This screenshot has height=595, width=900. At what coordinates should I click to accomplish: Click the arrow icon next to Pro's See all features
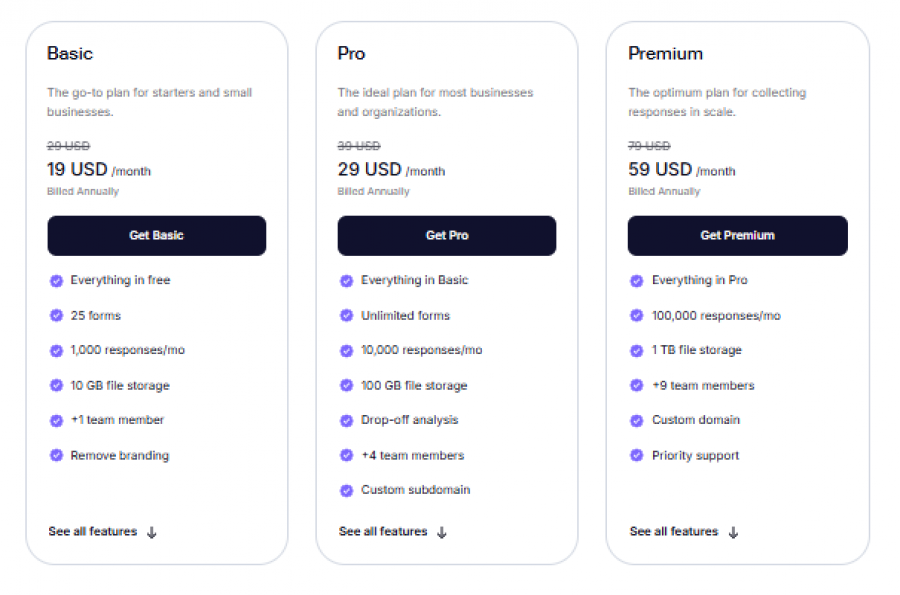coord(441,532)
